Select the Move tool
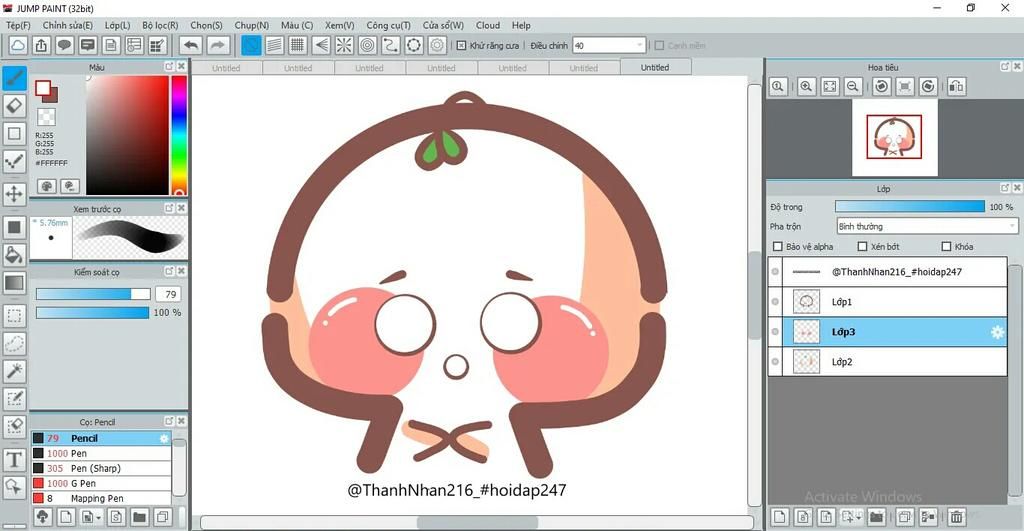The image size is (1024, 531). pyautogui.click(x=14, y=194)
